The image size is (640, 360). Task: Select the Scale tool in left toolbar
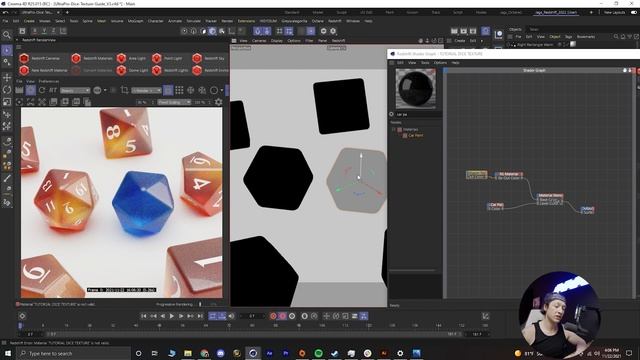(x=7, y=102)
